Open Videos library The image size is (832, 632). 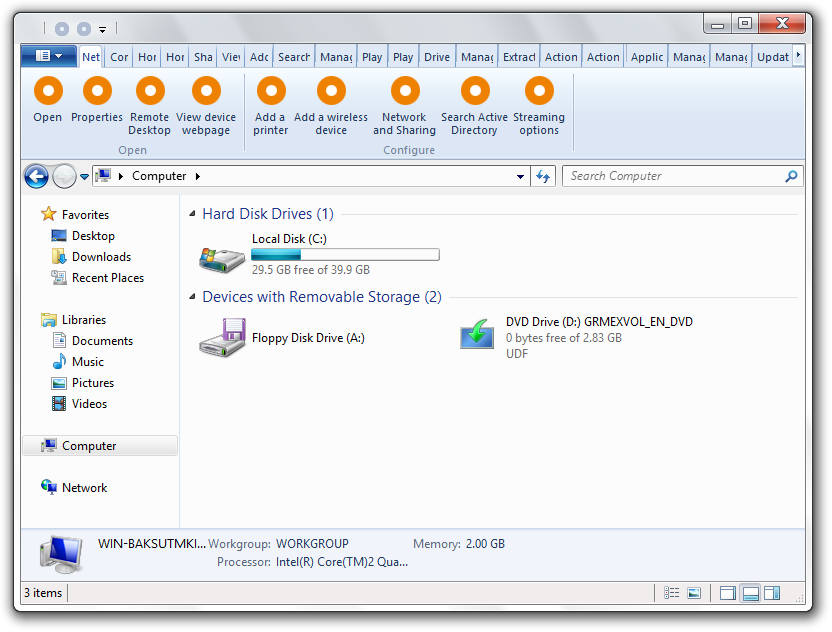[89, 404]
